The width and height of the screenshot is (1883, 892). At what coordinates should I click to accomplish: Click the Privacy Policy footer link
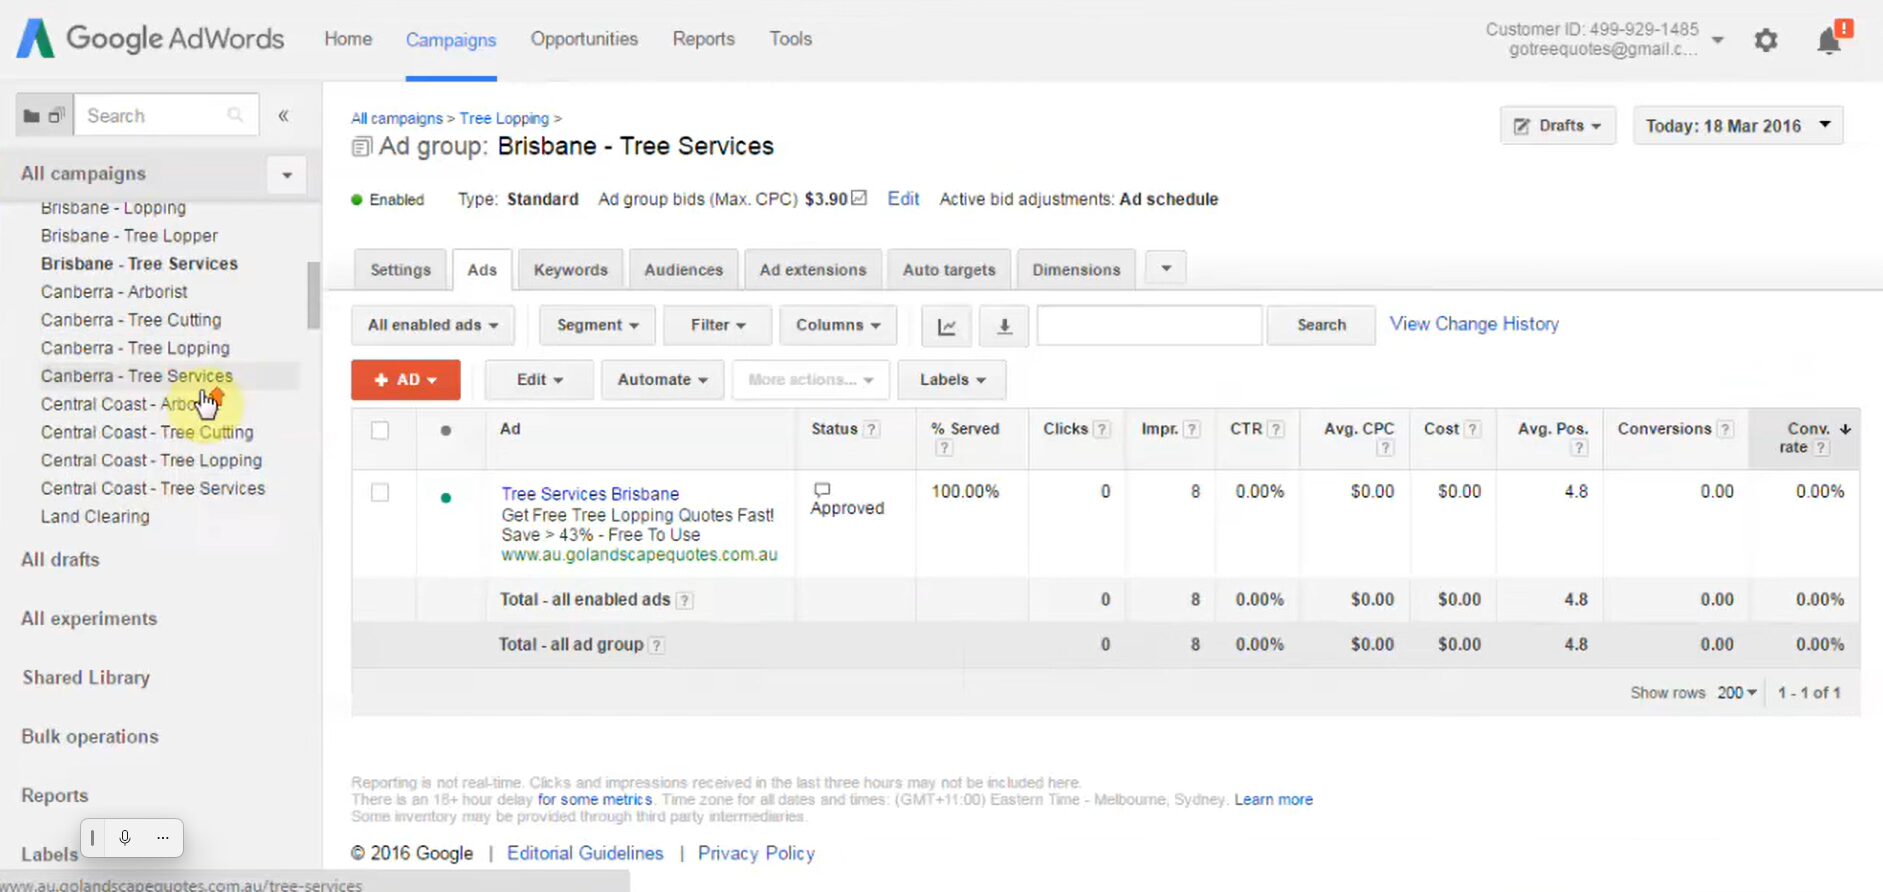click(756, 853)
